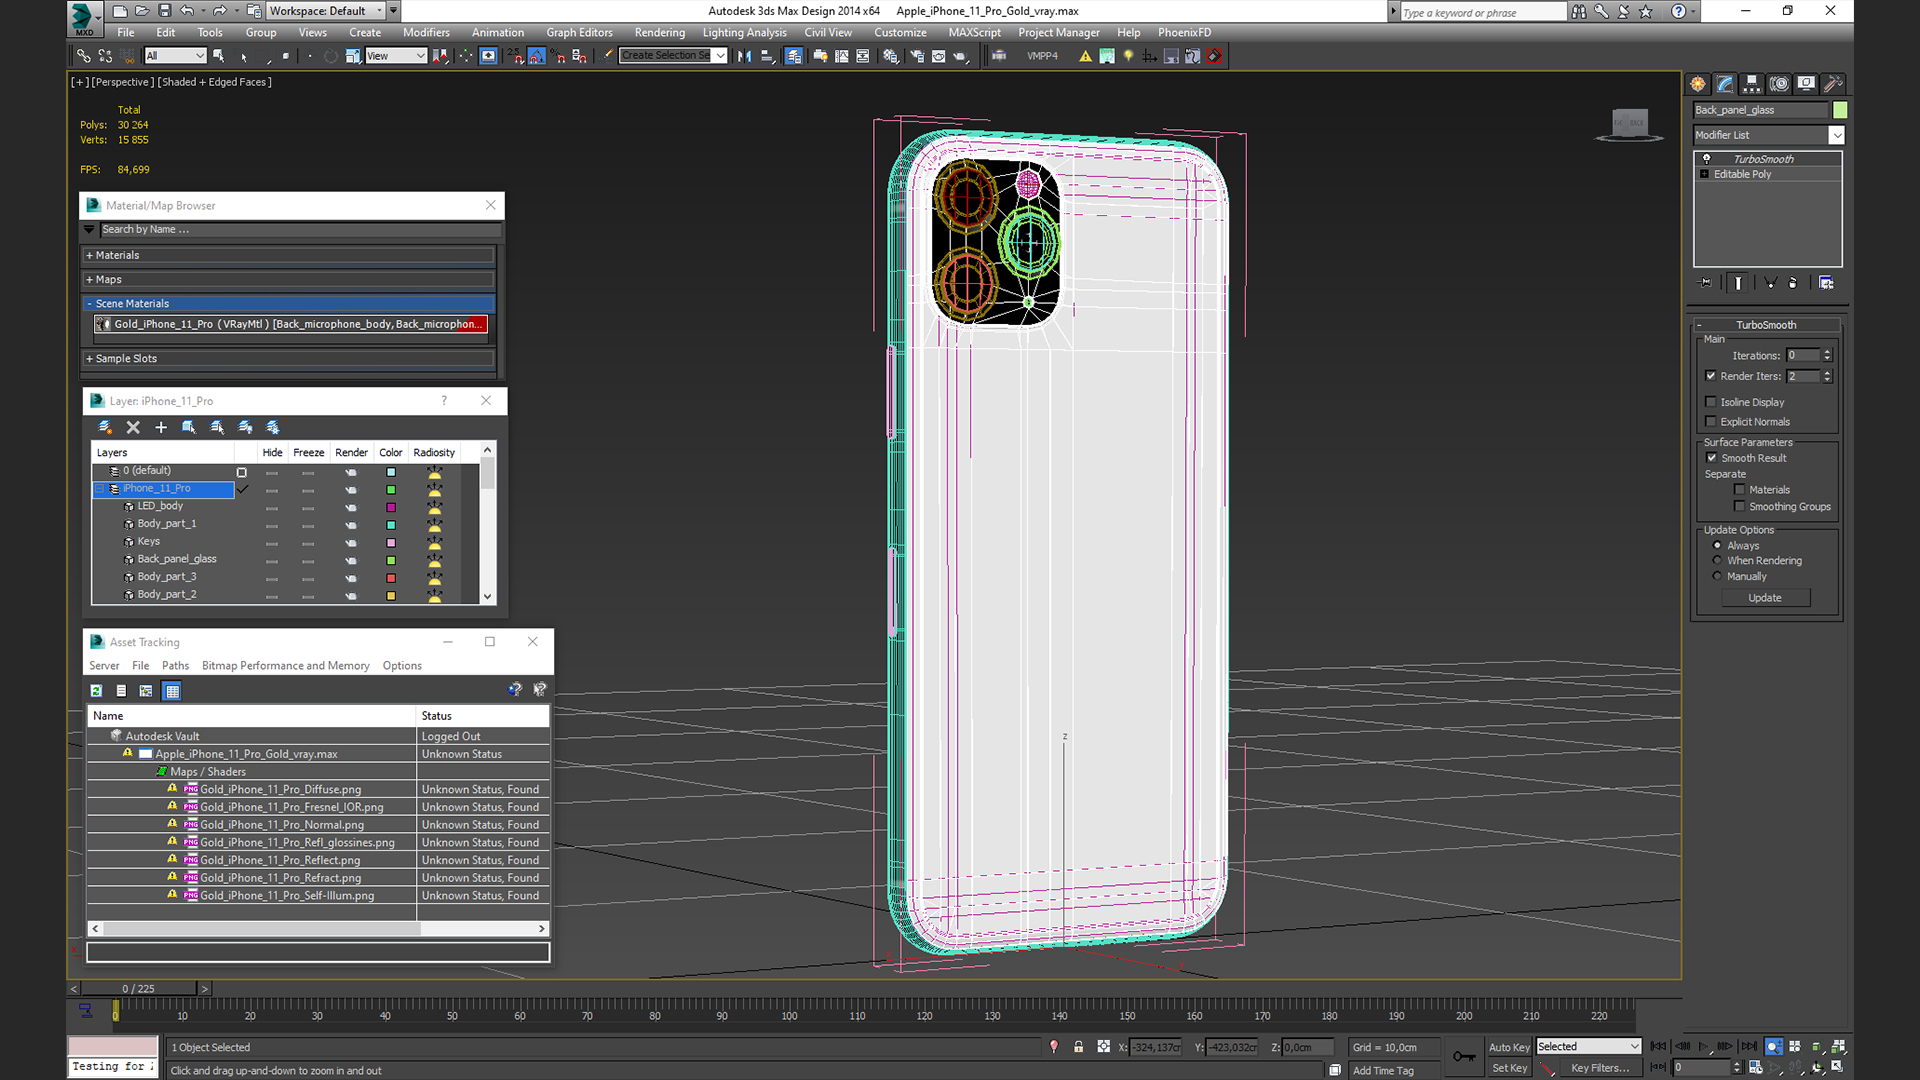The width and height of the screenshot is (1920, 1080).
Task: Collapse the Scene Materials group
Action: (289, 304)
